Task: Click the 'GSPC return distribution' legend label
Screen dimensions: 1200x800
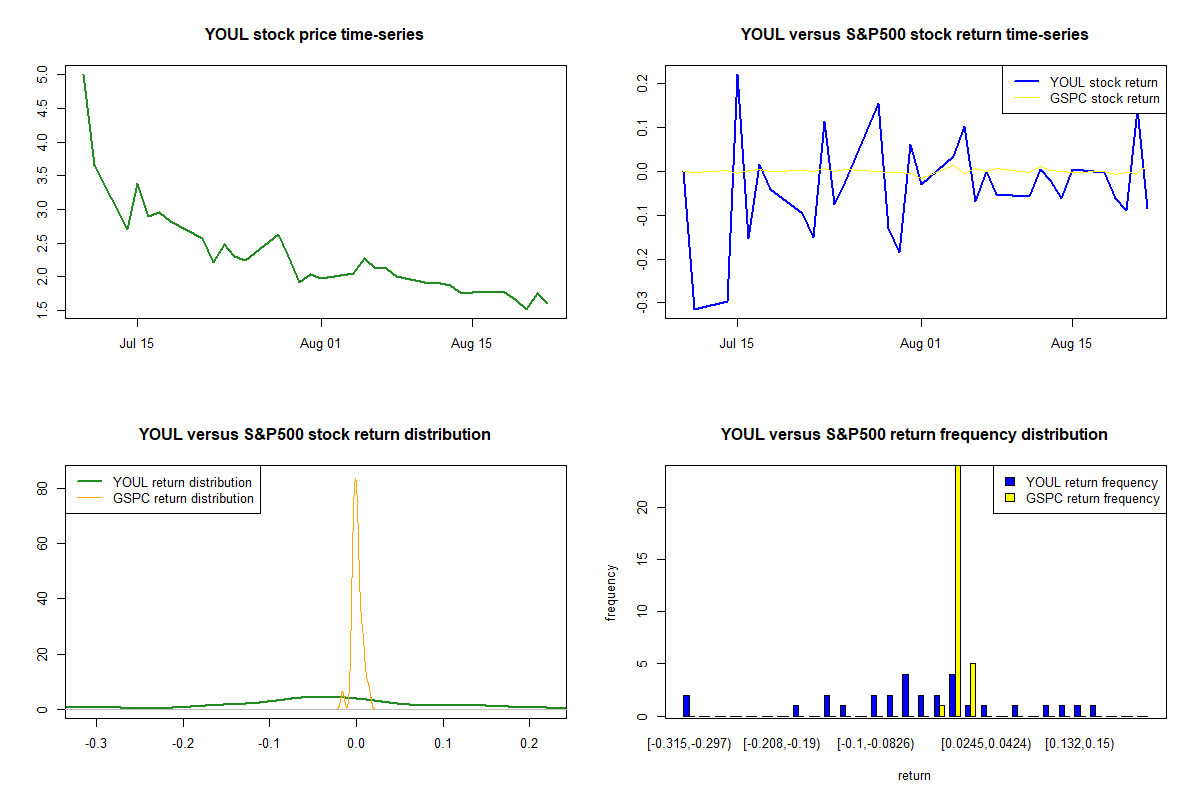Action: coord(182,498)
